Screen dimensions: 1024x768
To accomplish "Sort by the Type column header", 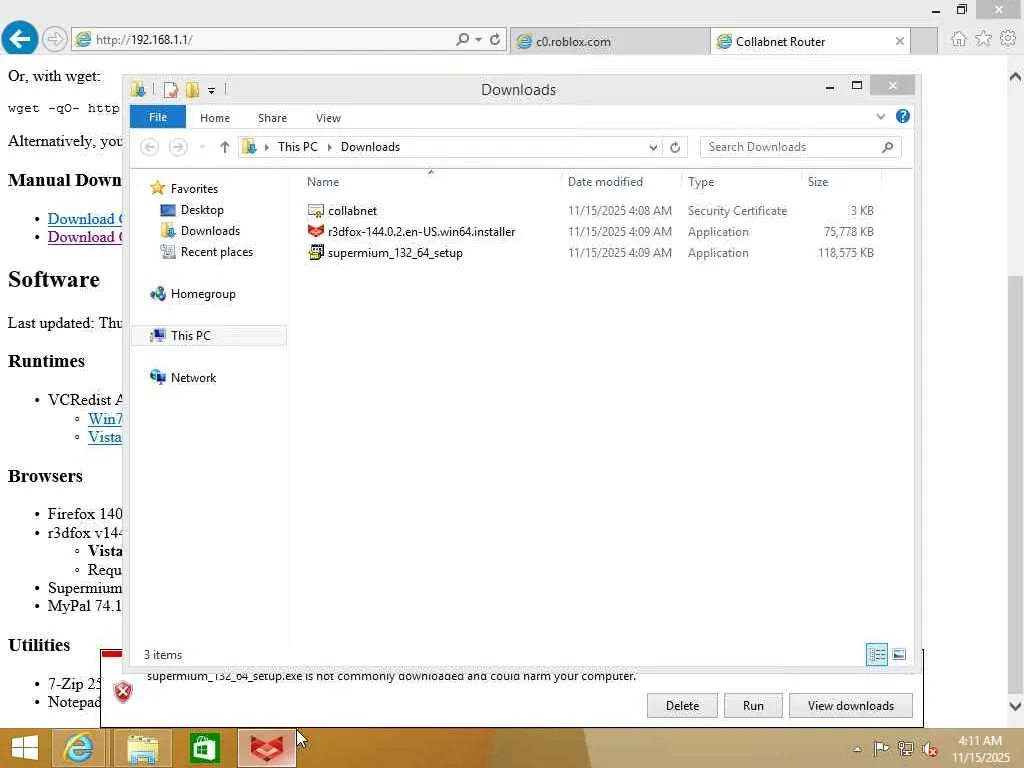I will (741, 182).
